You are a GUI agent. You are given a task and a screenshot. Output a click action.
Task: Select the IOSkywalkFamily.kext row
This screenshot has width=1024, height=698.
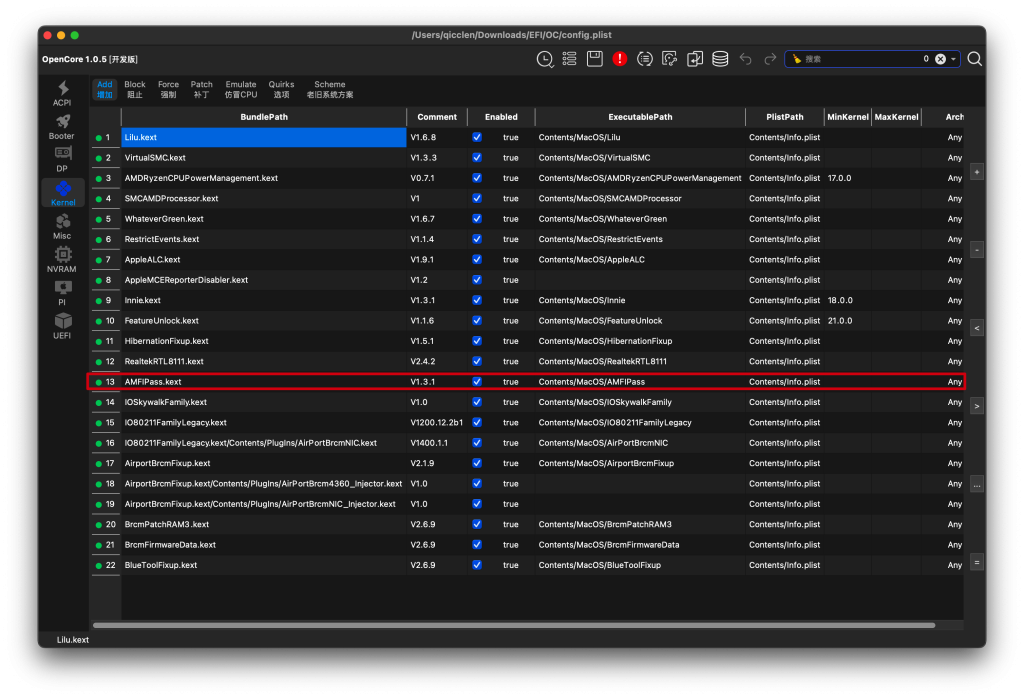click(x=526, y=402)
